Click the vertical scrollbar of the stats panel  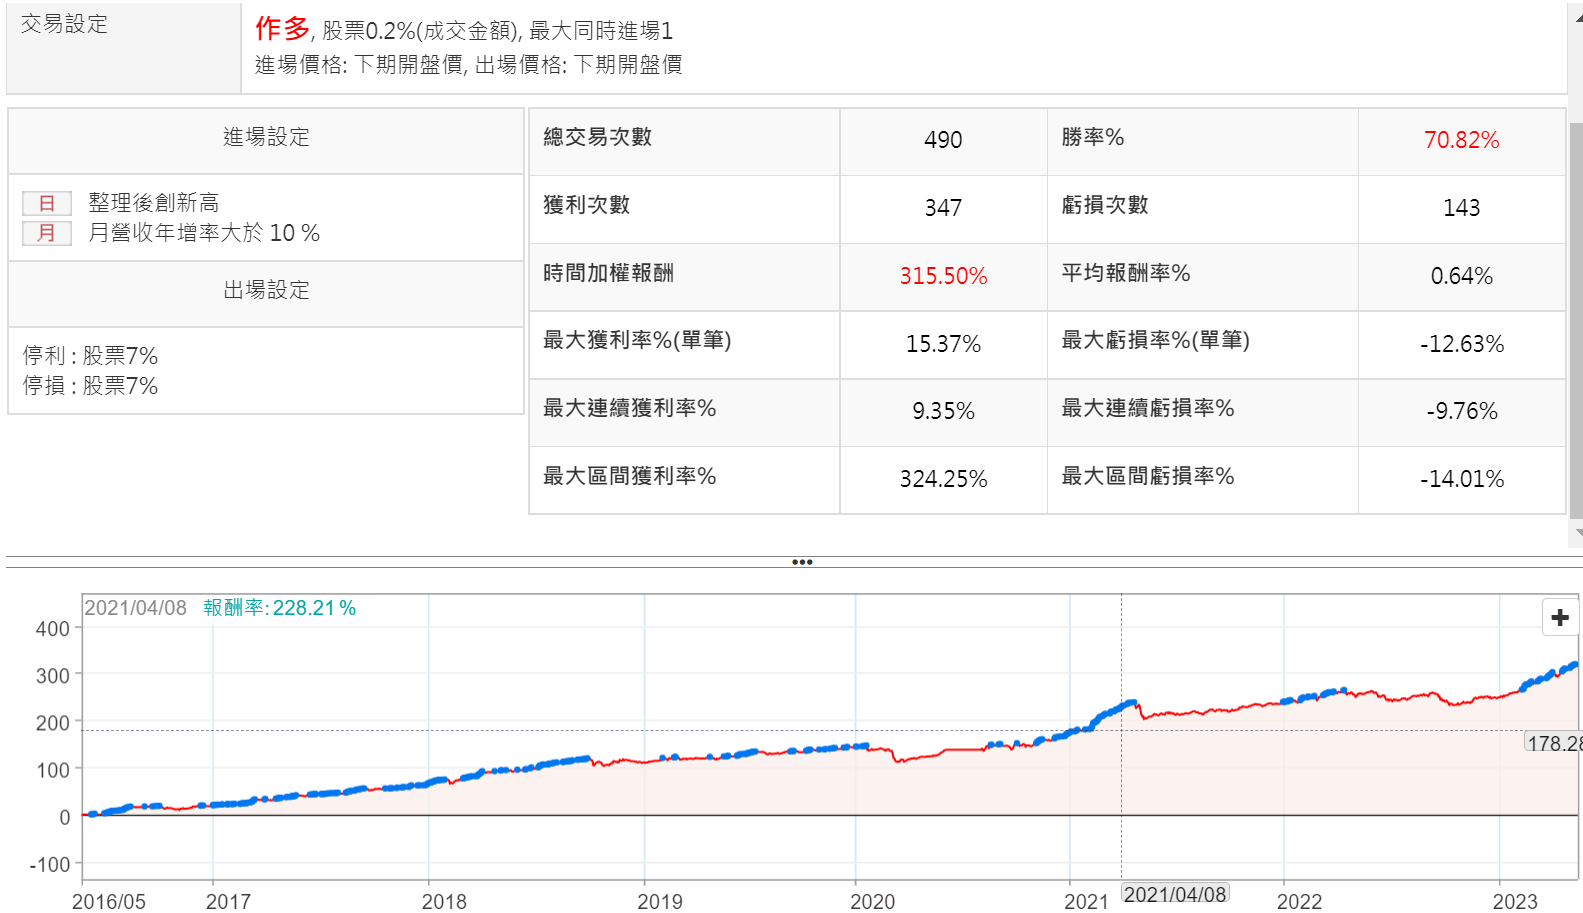pyautogui.click(x=1576, y=320)
